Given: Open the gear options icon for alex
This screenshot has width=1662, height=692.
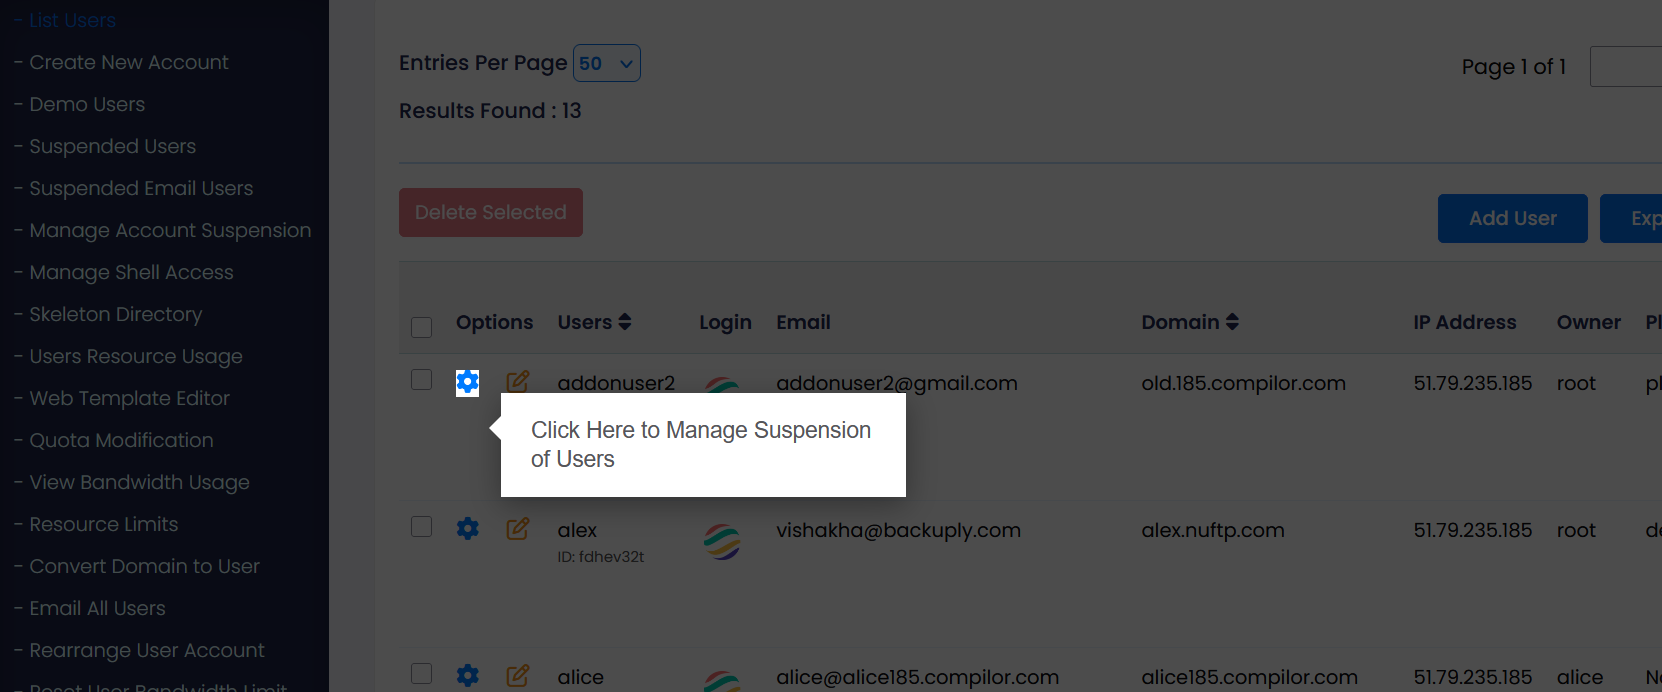Looking at the screenshot, I should [467, 528].
